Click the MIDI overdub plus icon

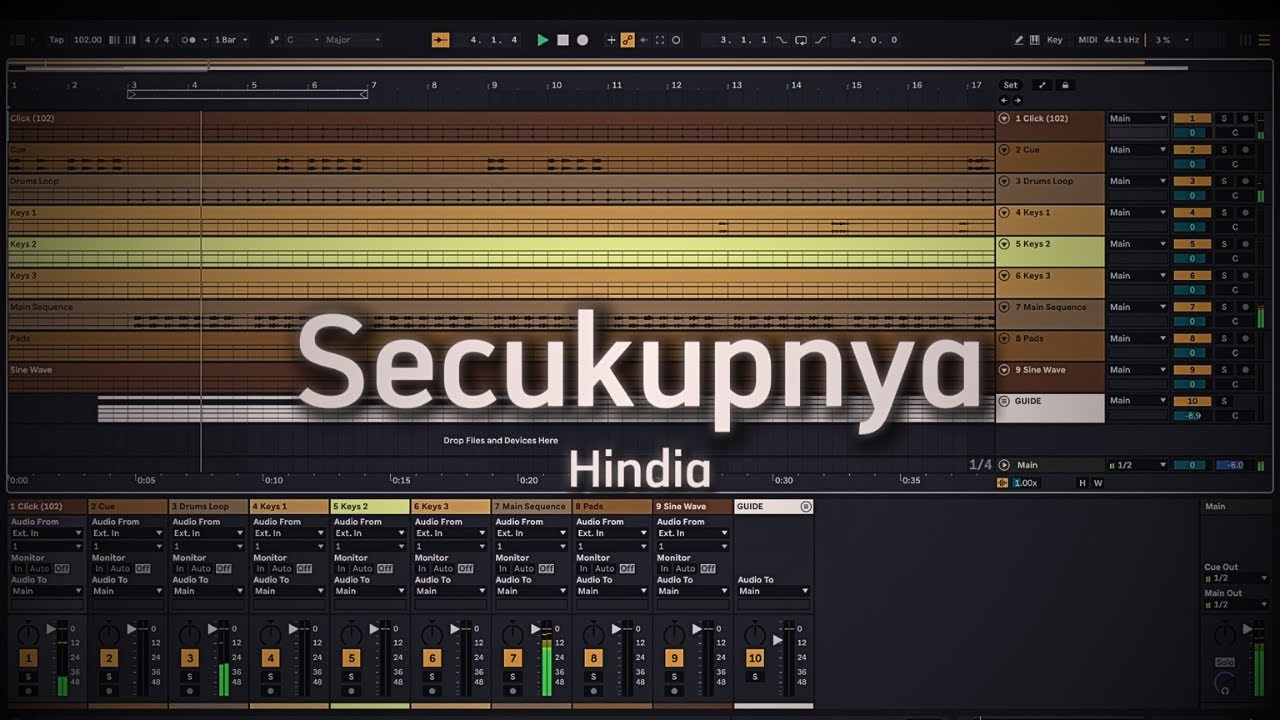coord(612,40)
